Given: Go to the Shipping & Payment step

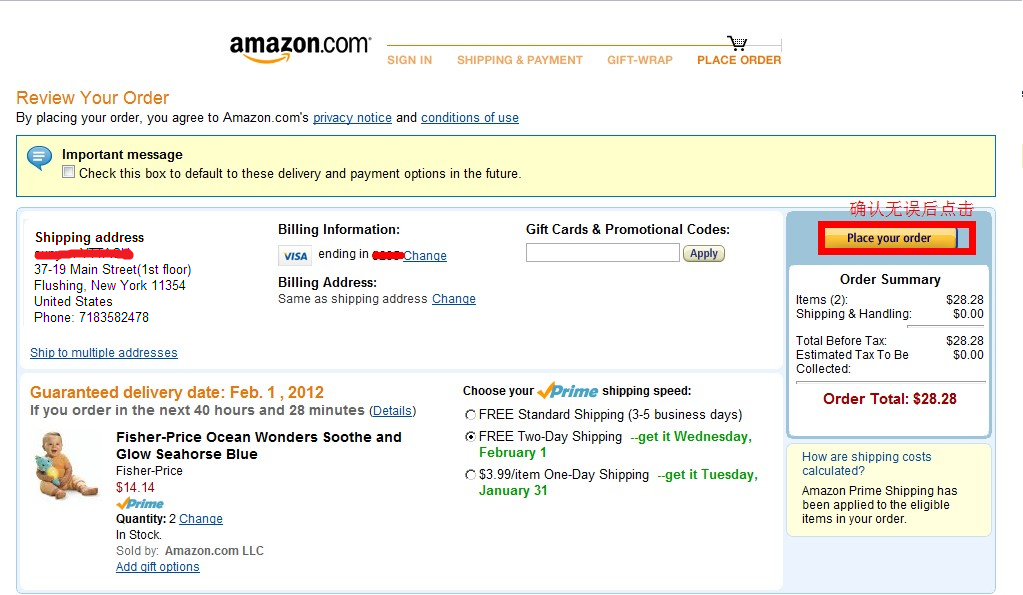Looking at the screenshot, I should point(519,60).
